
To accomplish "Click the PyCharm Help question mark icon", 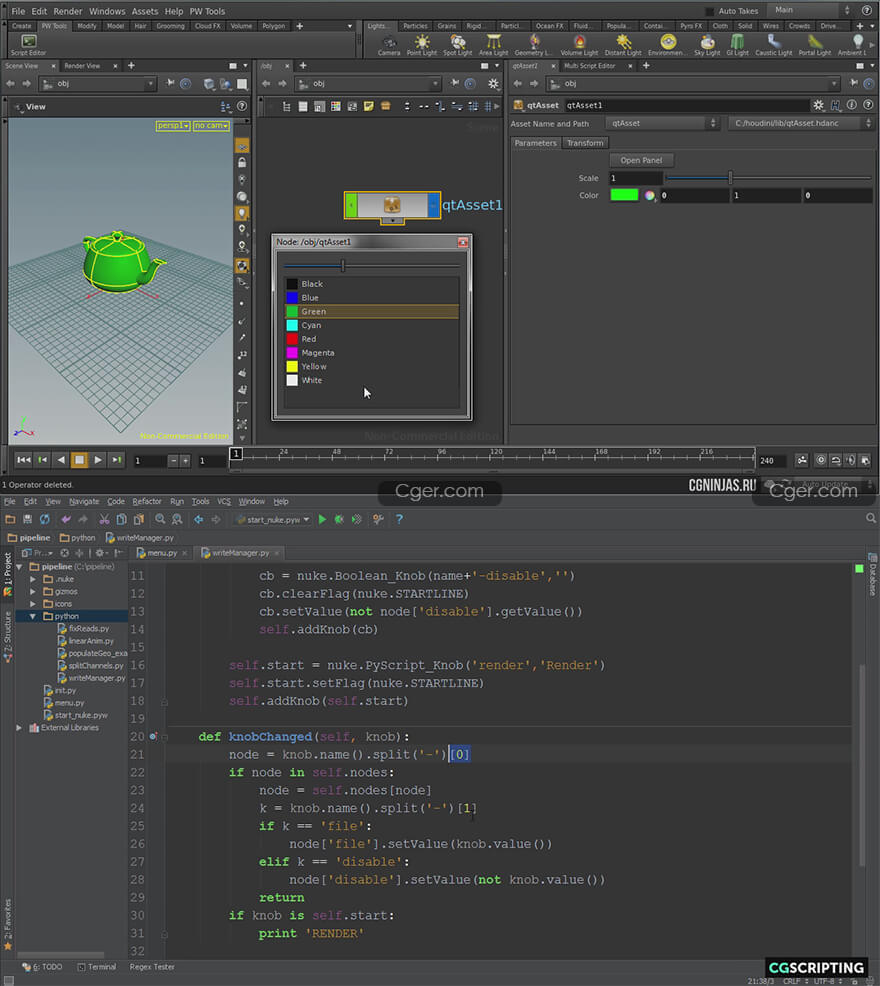I will 399,519.
